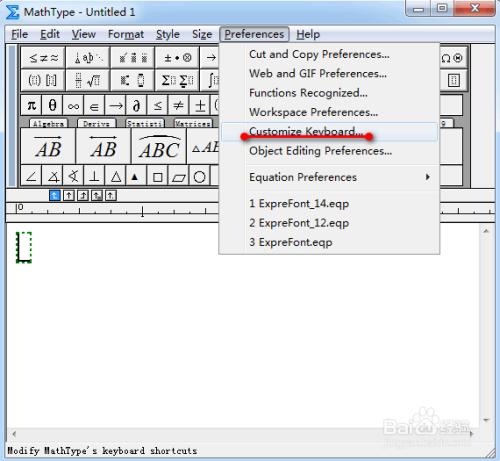
Task: Select the relational-aligned tab stop
Action: coord(97,195)
